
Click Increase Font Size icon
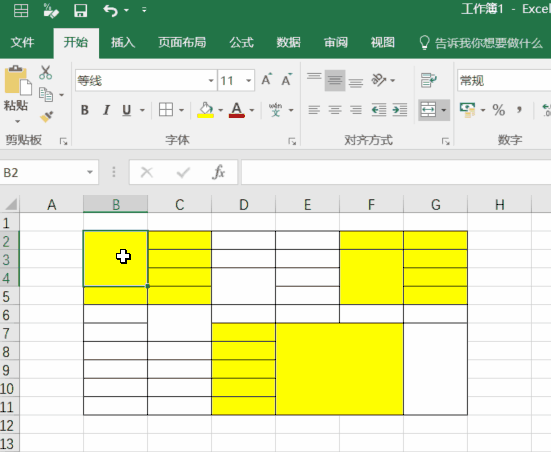267,79
